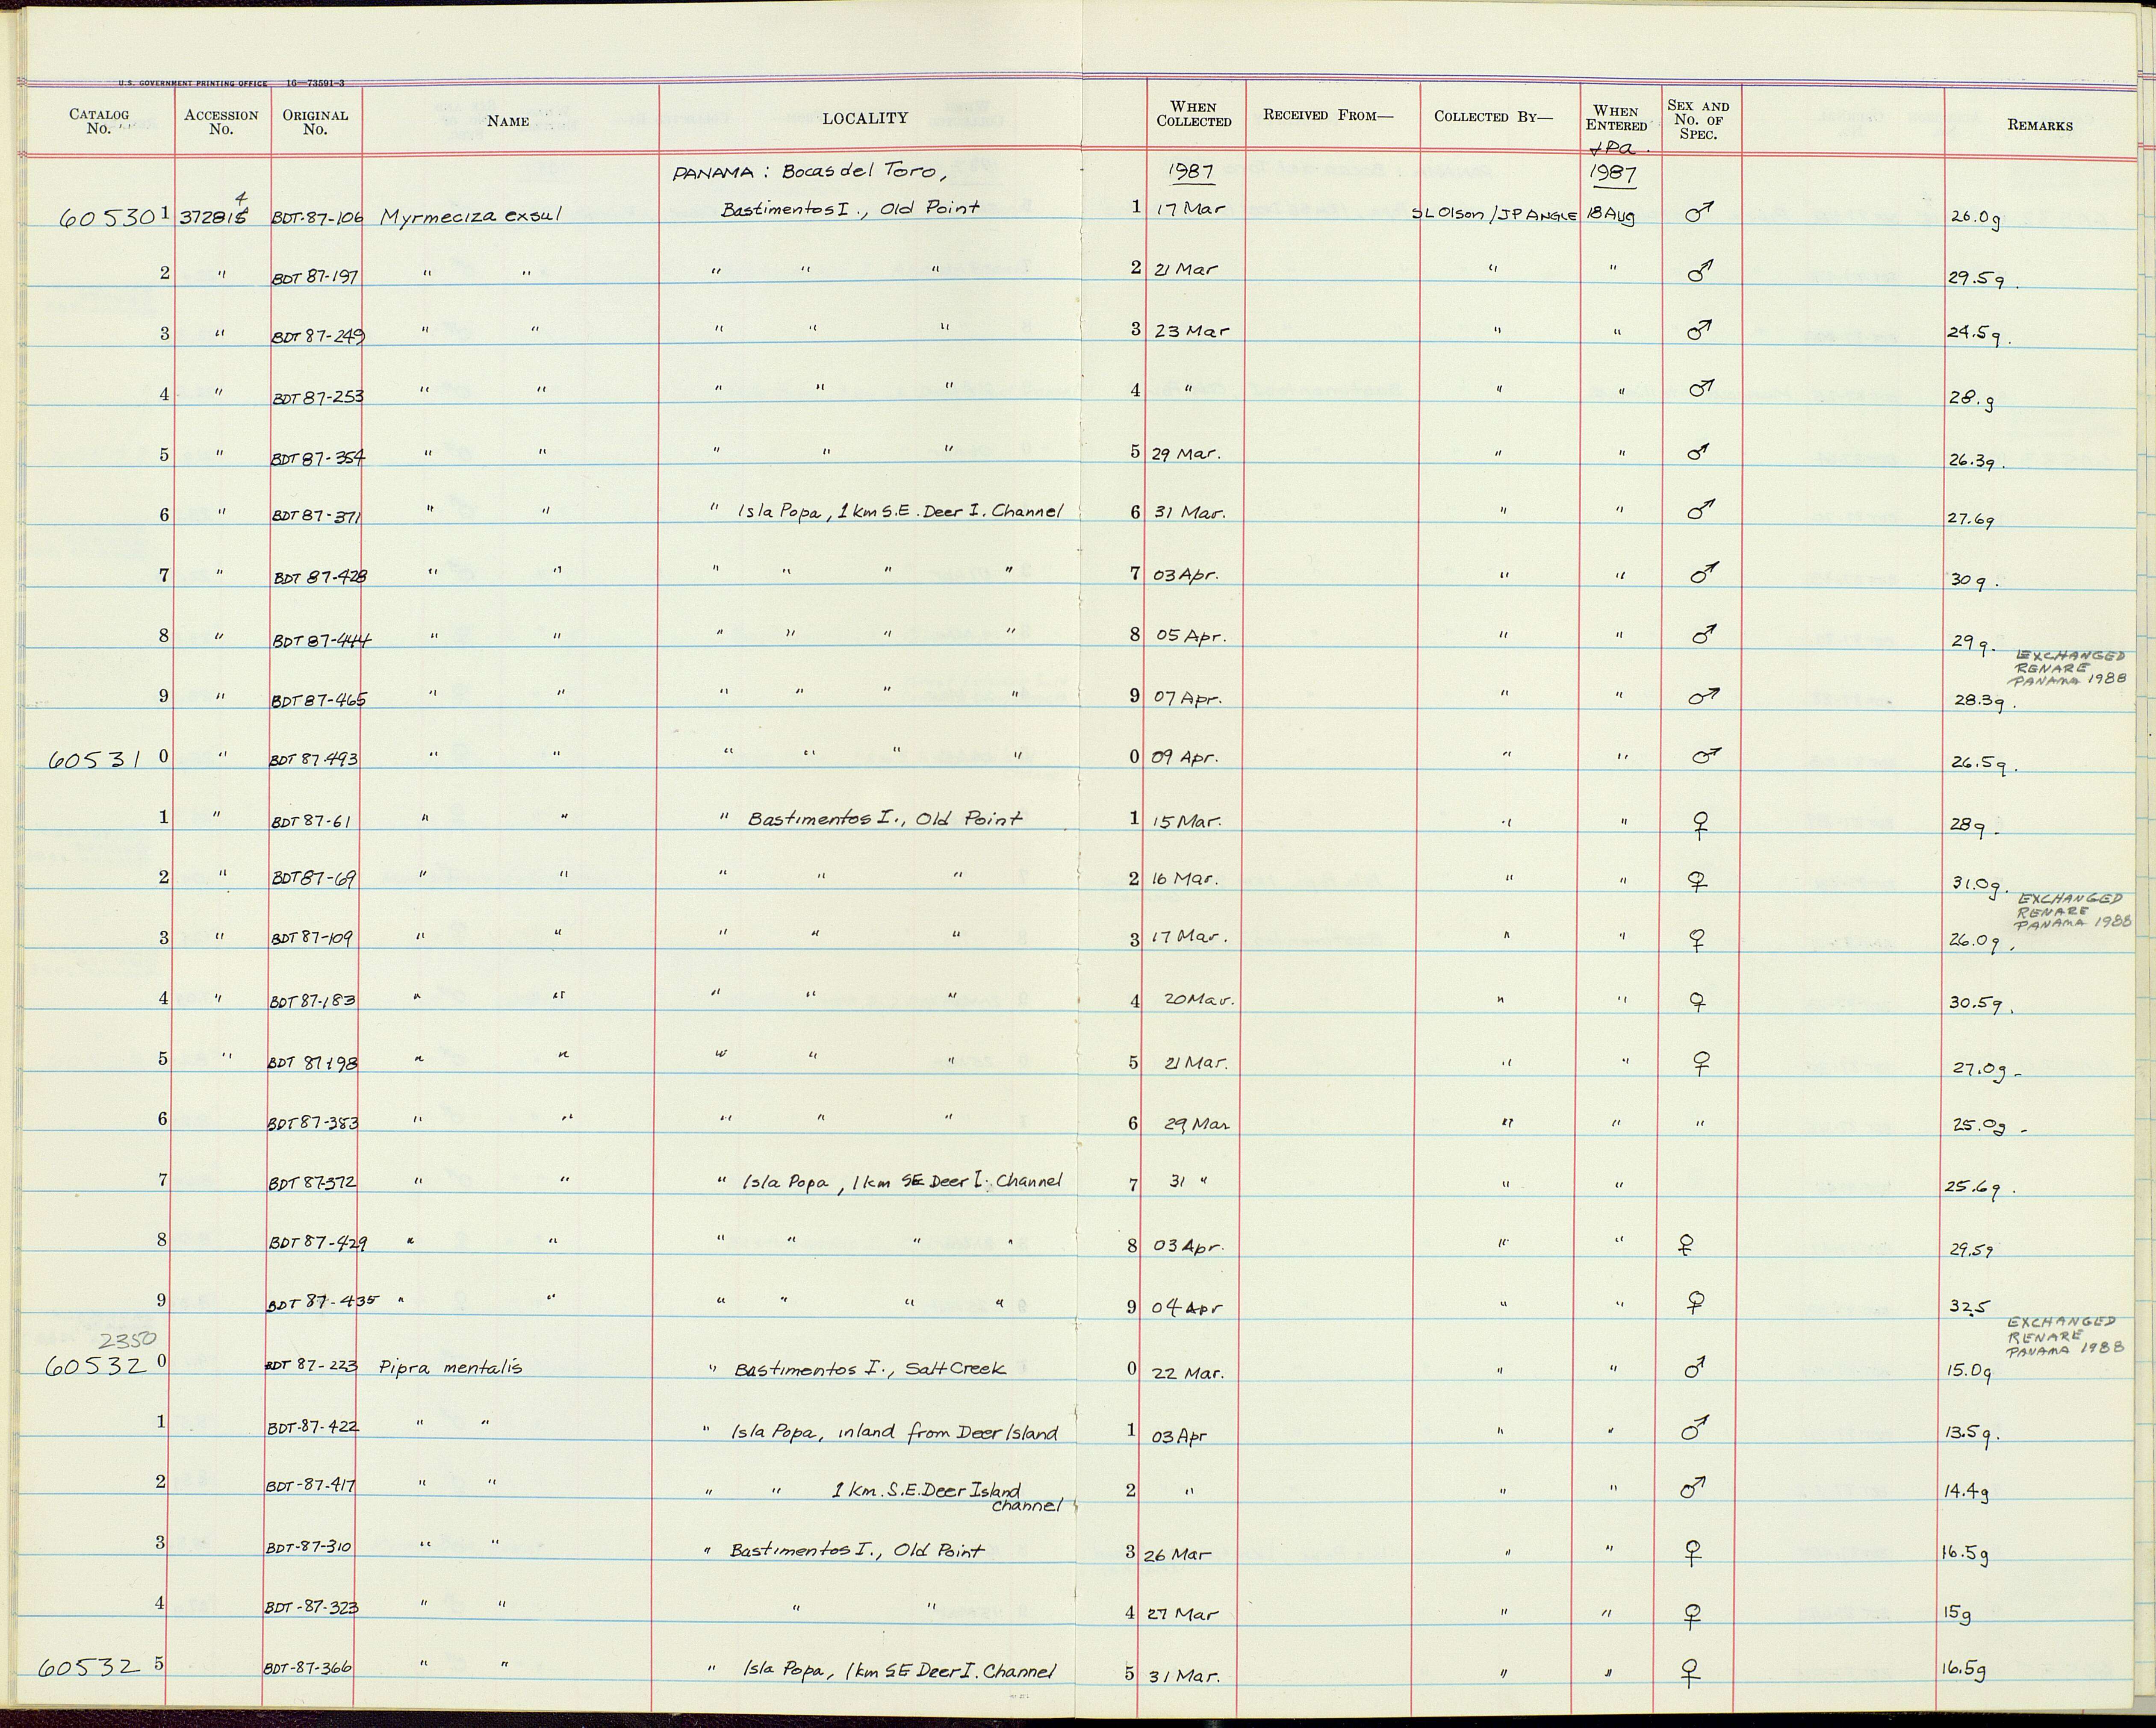
Task: Click the 'Locality' column header
Action: point(865,118)
